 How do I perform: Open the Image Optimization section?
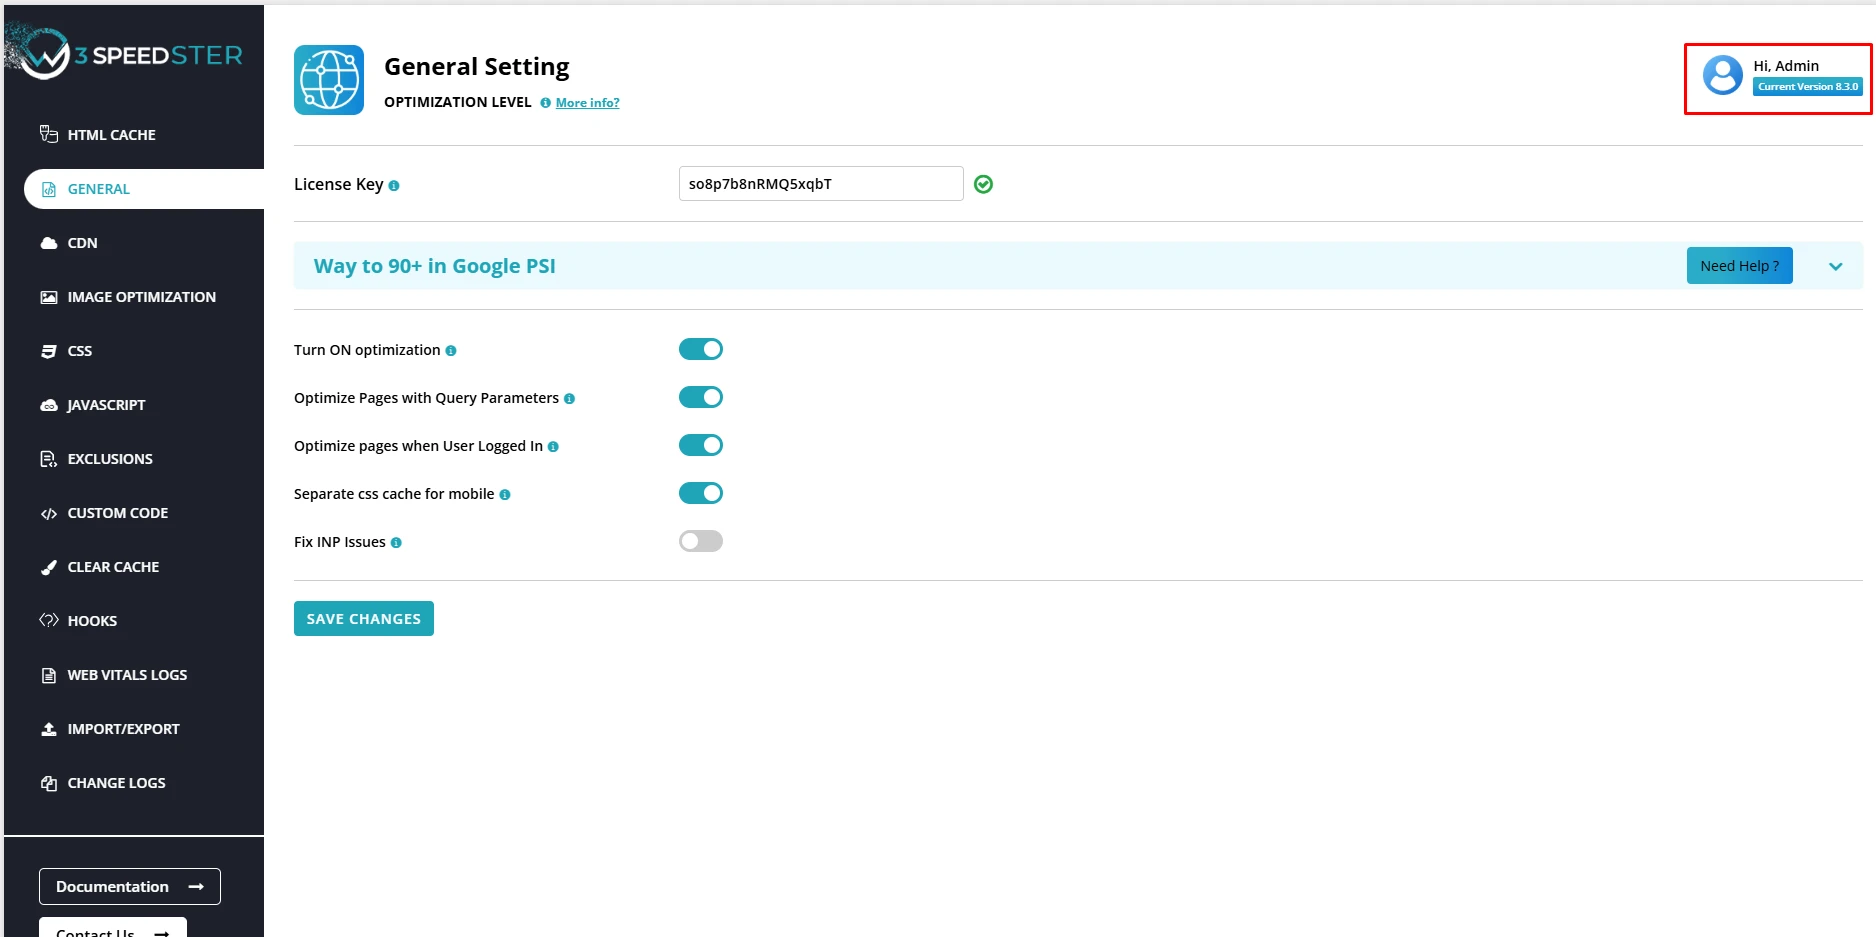coord(141,297)
